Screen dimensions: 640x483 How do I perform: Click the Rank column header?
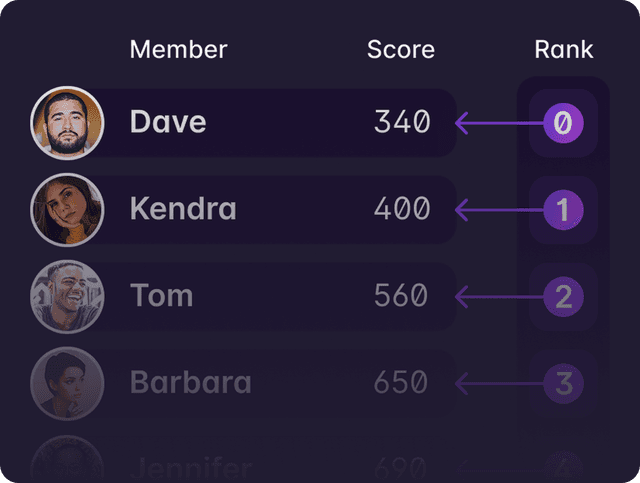[x=564, y=49]
